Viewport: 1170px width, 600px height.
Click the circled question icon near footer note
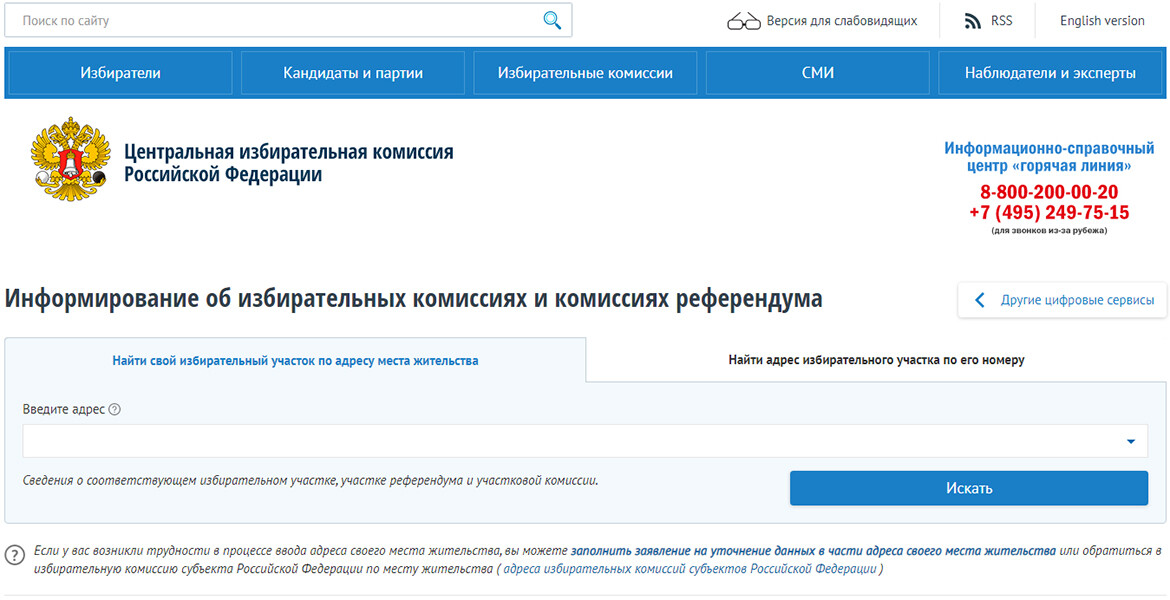click(15, 555)
